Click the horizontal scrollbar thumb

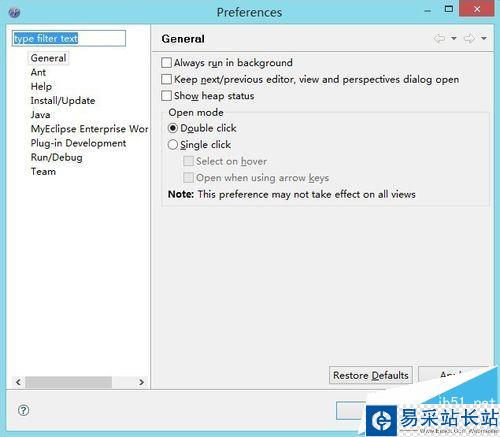click(68, 382)
